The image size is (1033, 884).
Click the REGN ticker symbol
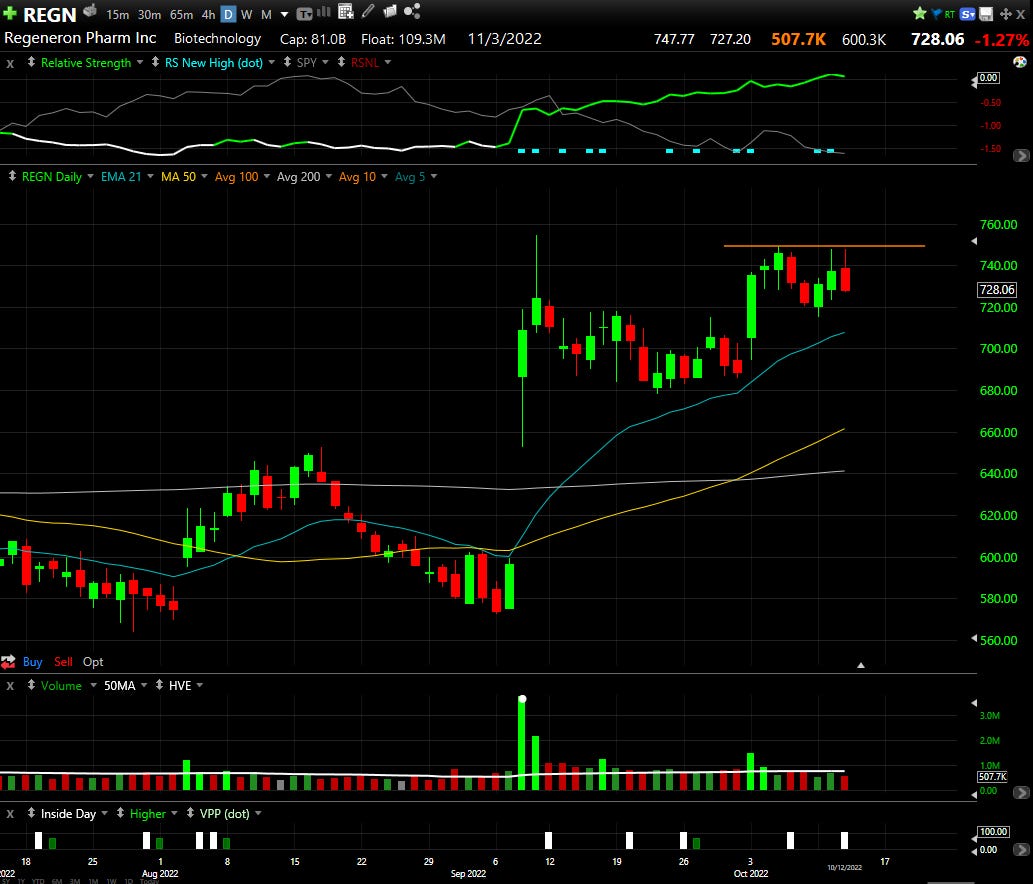pos(50,14)
